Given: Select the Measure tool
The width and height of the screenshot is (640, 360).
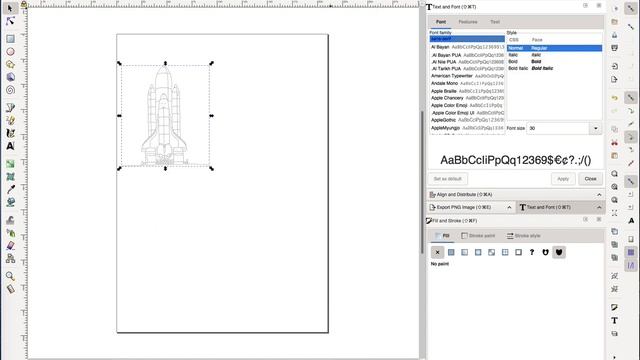Looking at the screenshot, I should click(10, 289).
